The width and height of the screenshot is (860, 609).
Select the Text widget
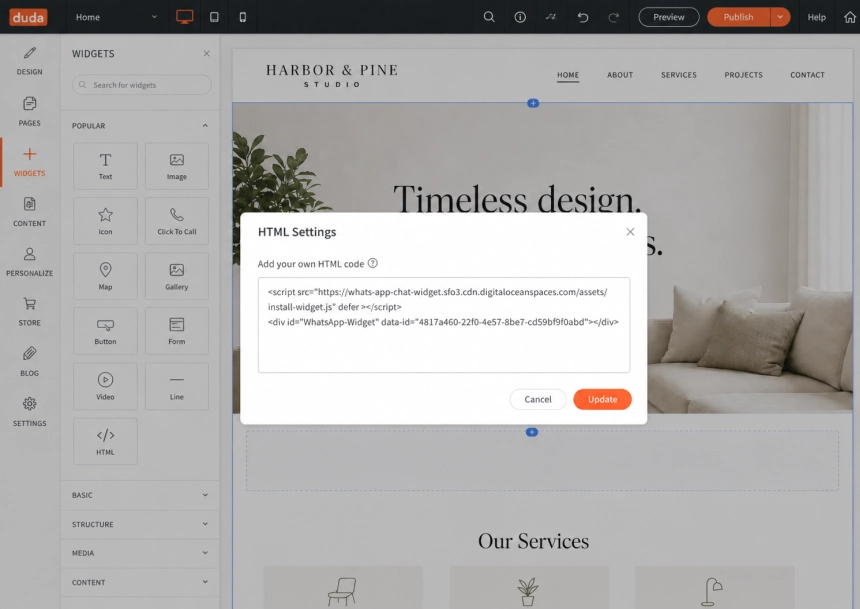tap(105, 166)
